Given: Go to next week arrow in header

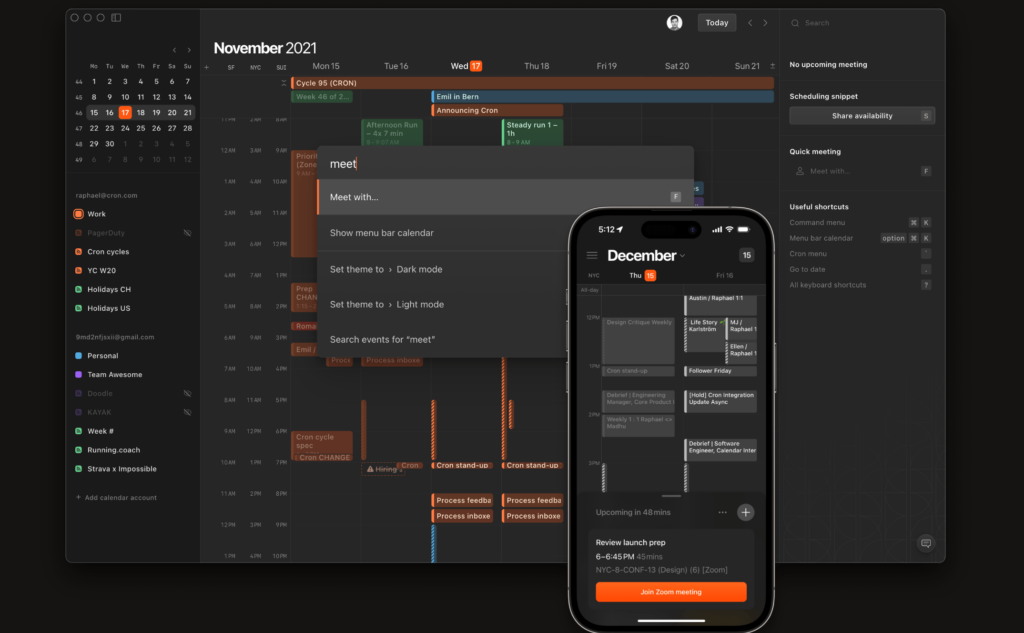Looking at the screenshot, I should pos(765,23).
